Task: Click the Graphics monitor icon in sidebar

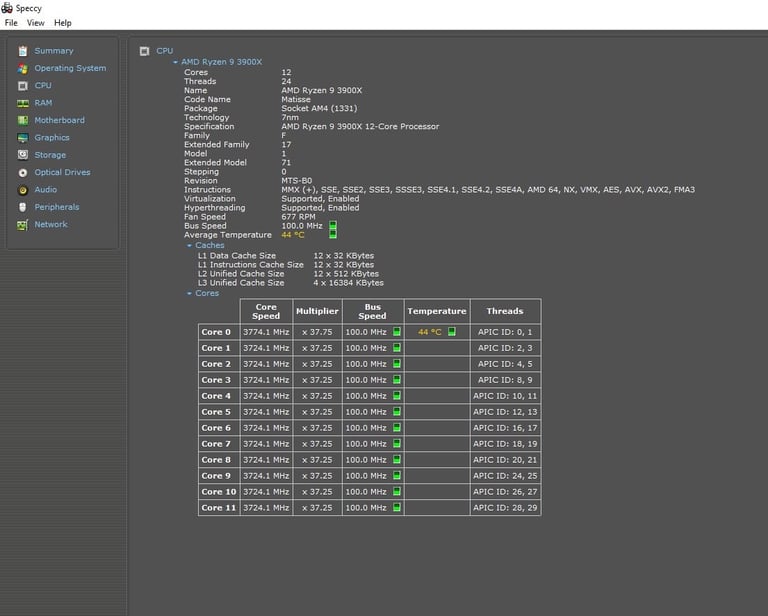Action: pos(23,138)
